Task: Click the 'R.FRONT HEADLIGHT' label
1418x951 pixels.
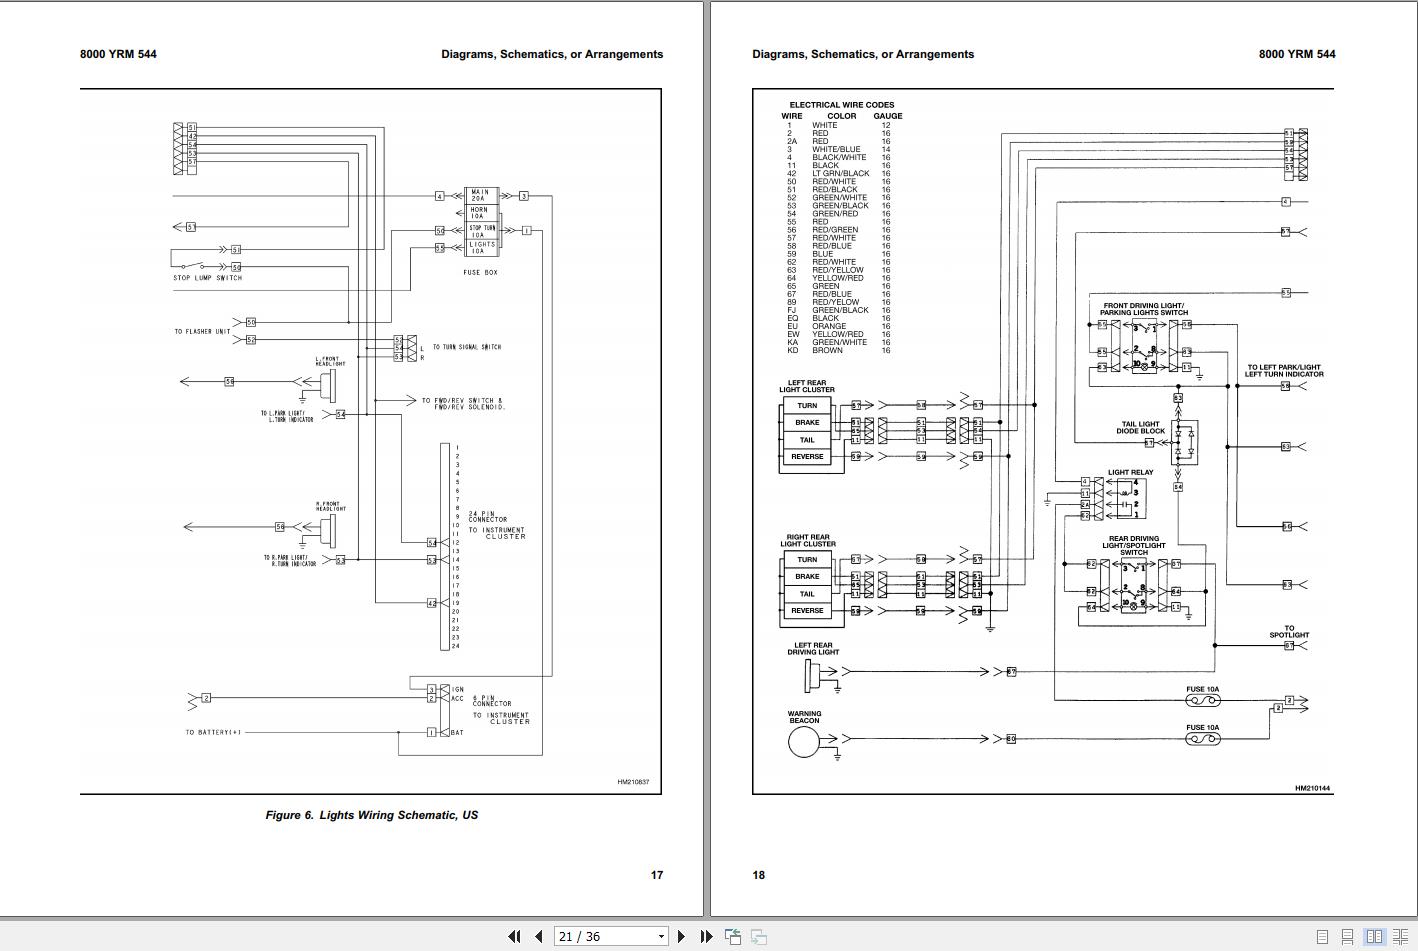Action: click(x=330, y=506)
